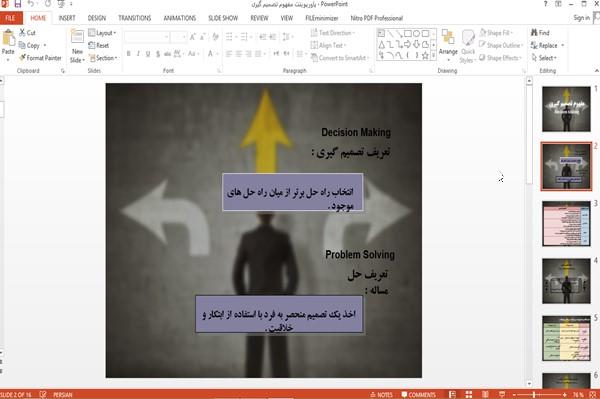Image resolution: width=600 pixels, height=399 pixels.
Task: Select slide 1 thumbnail
Action: (x=566, y=109)
